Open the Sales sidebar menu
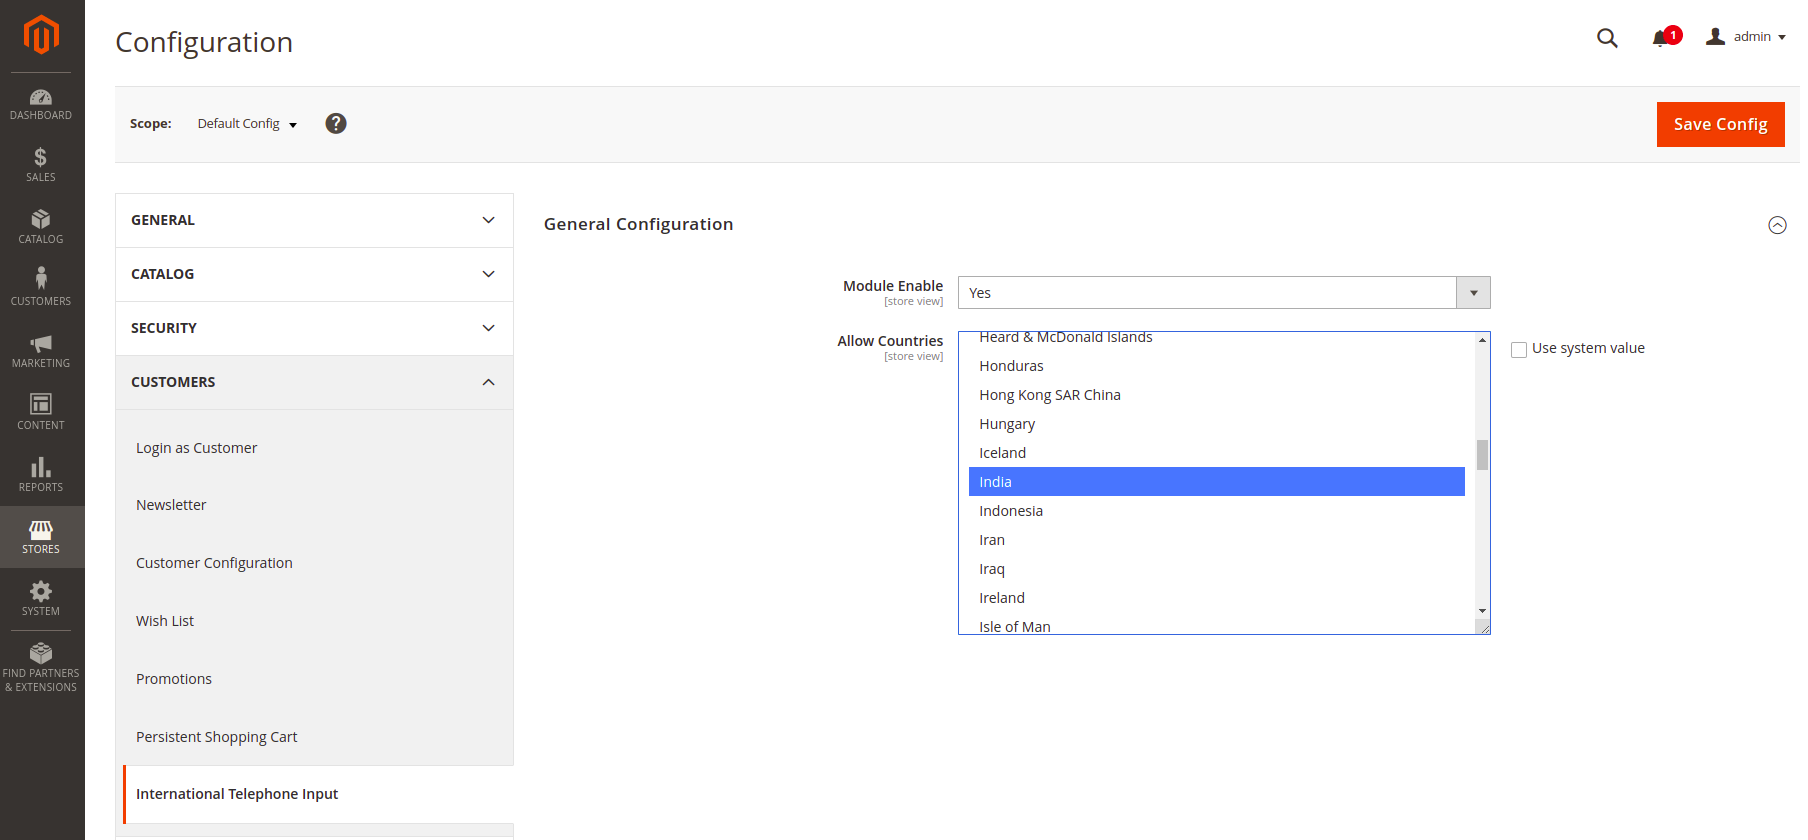 (41, 164)
